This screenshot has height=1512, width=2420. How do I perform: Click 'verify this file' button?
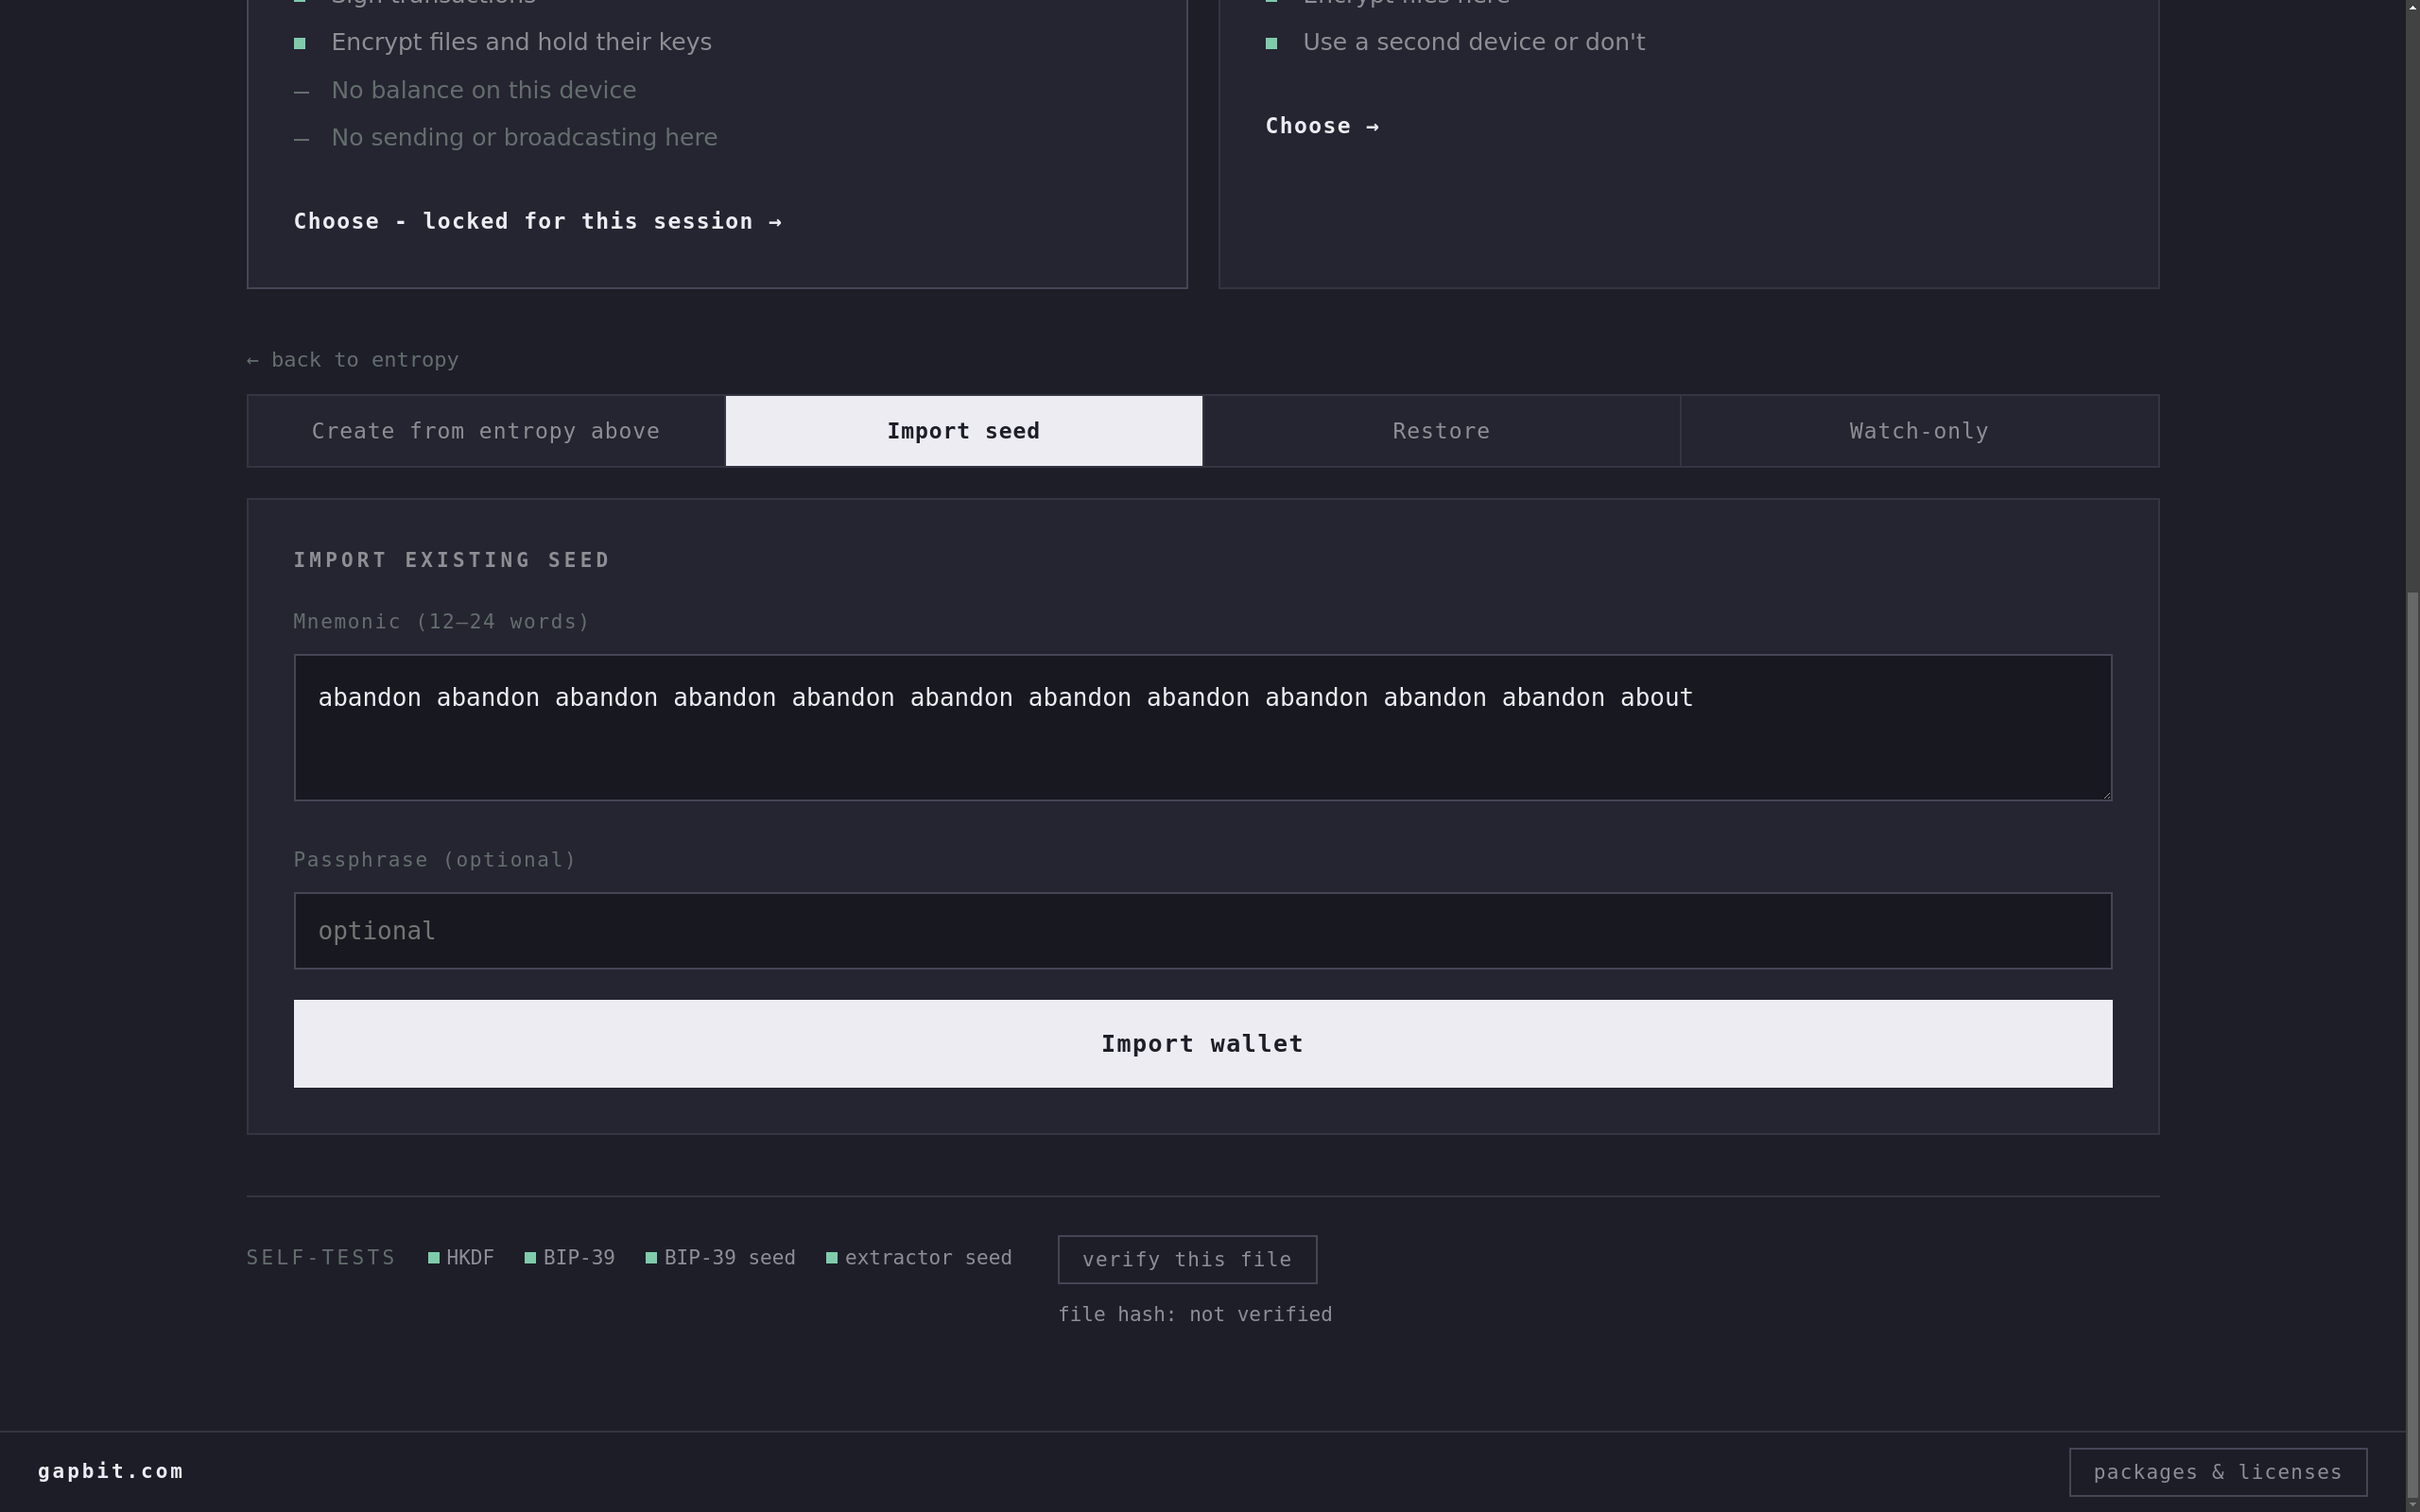(1187, 1260)
